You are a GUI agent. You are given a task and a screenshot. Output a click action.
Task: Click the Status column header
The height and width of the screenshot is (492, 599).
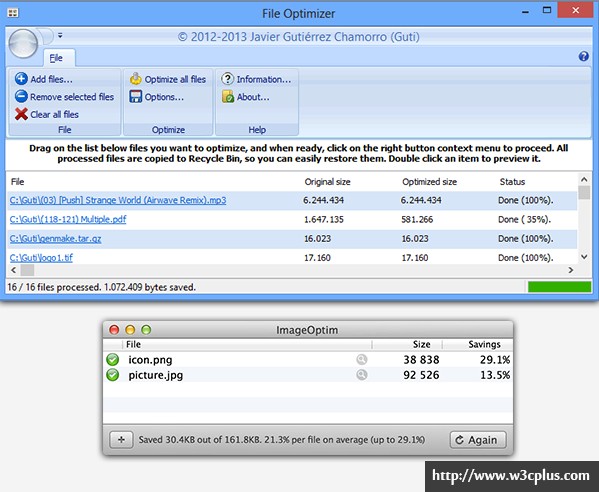pyautogui.click(x=512, y=182)
